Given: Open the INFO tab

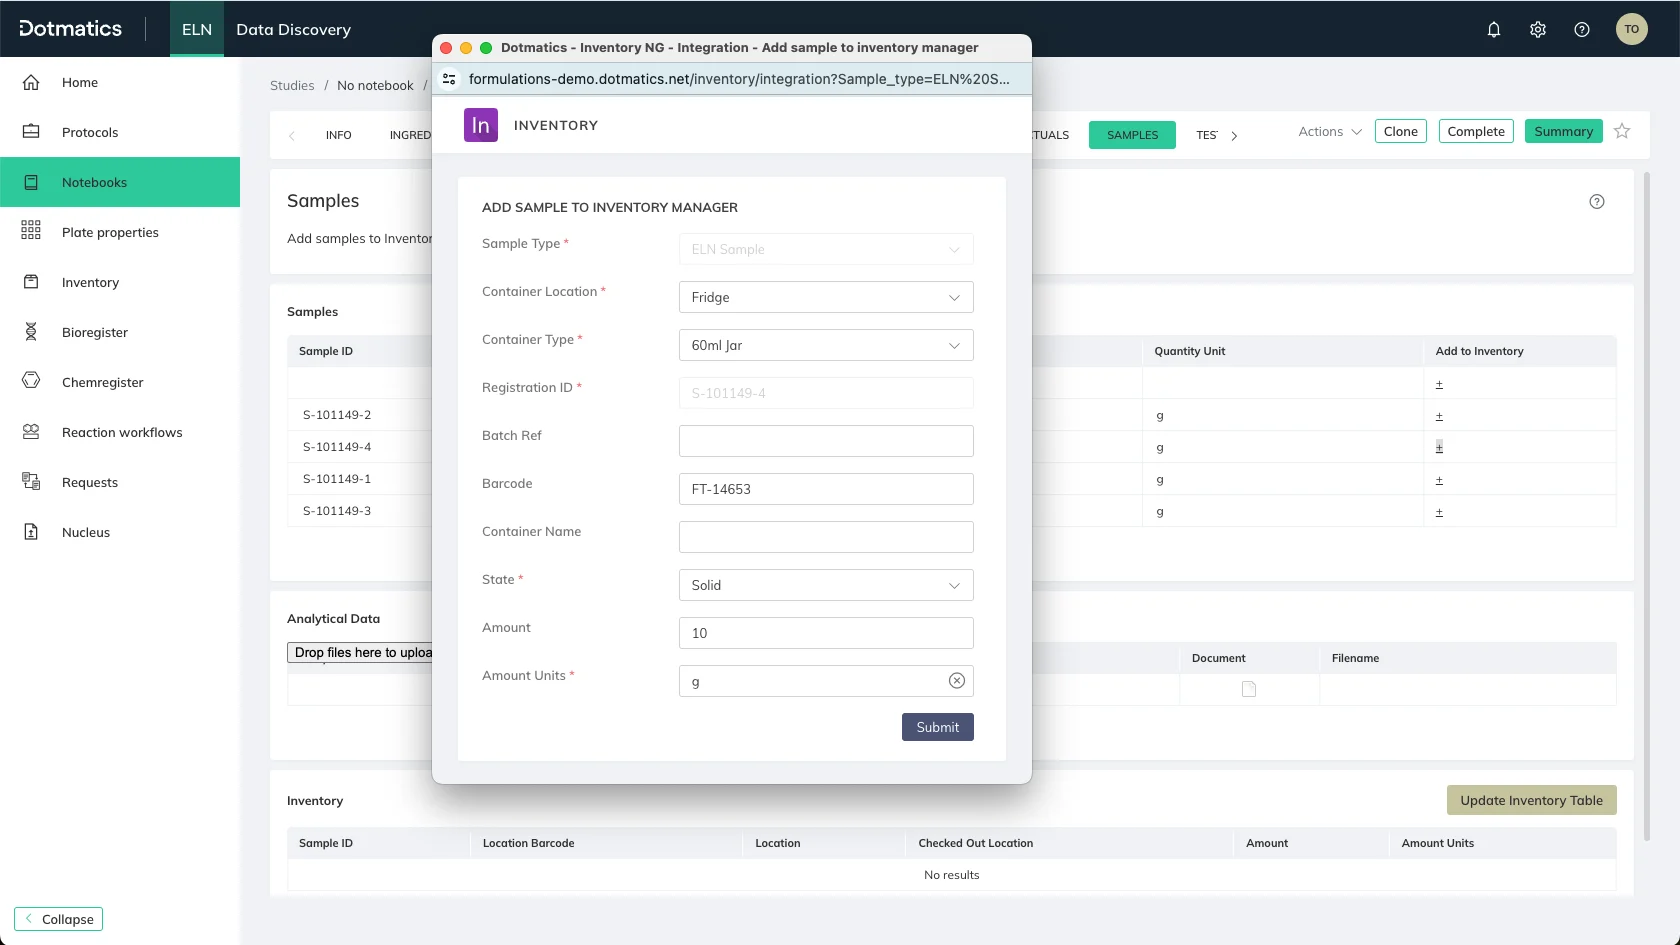Looking at the screenshot, I should pos(338,135).
